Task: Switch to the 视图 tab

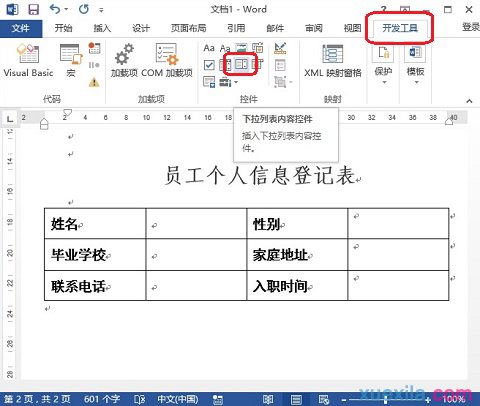Action: coord(352,28)
